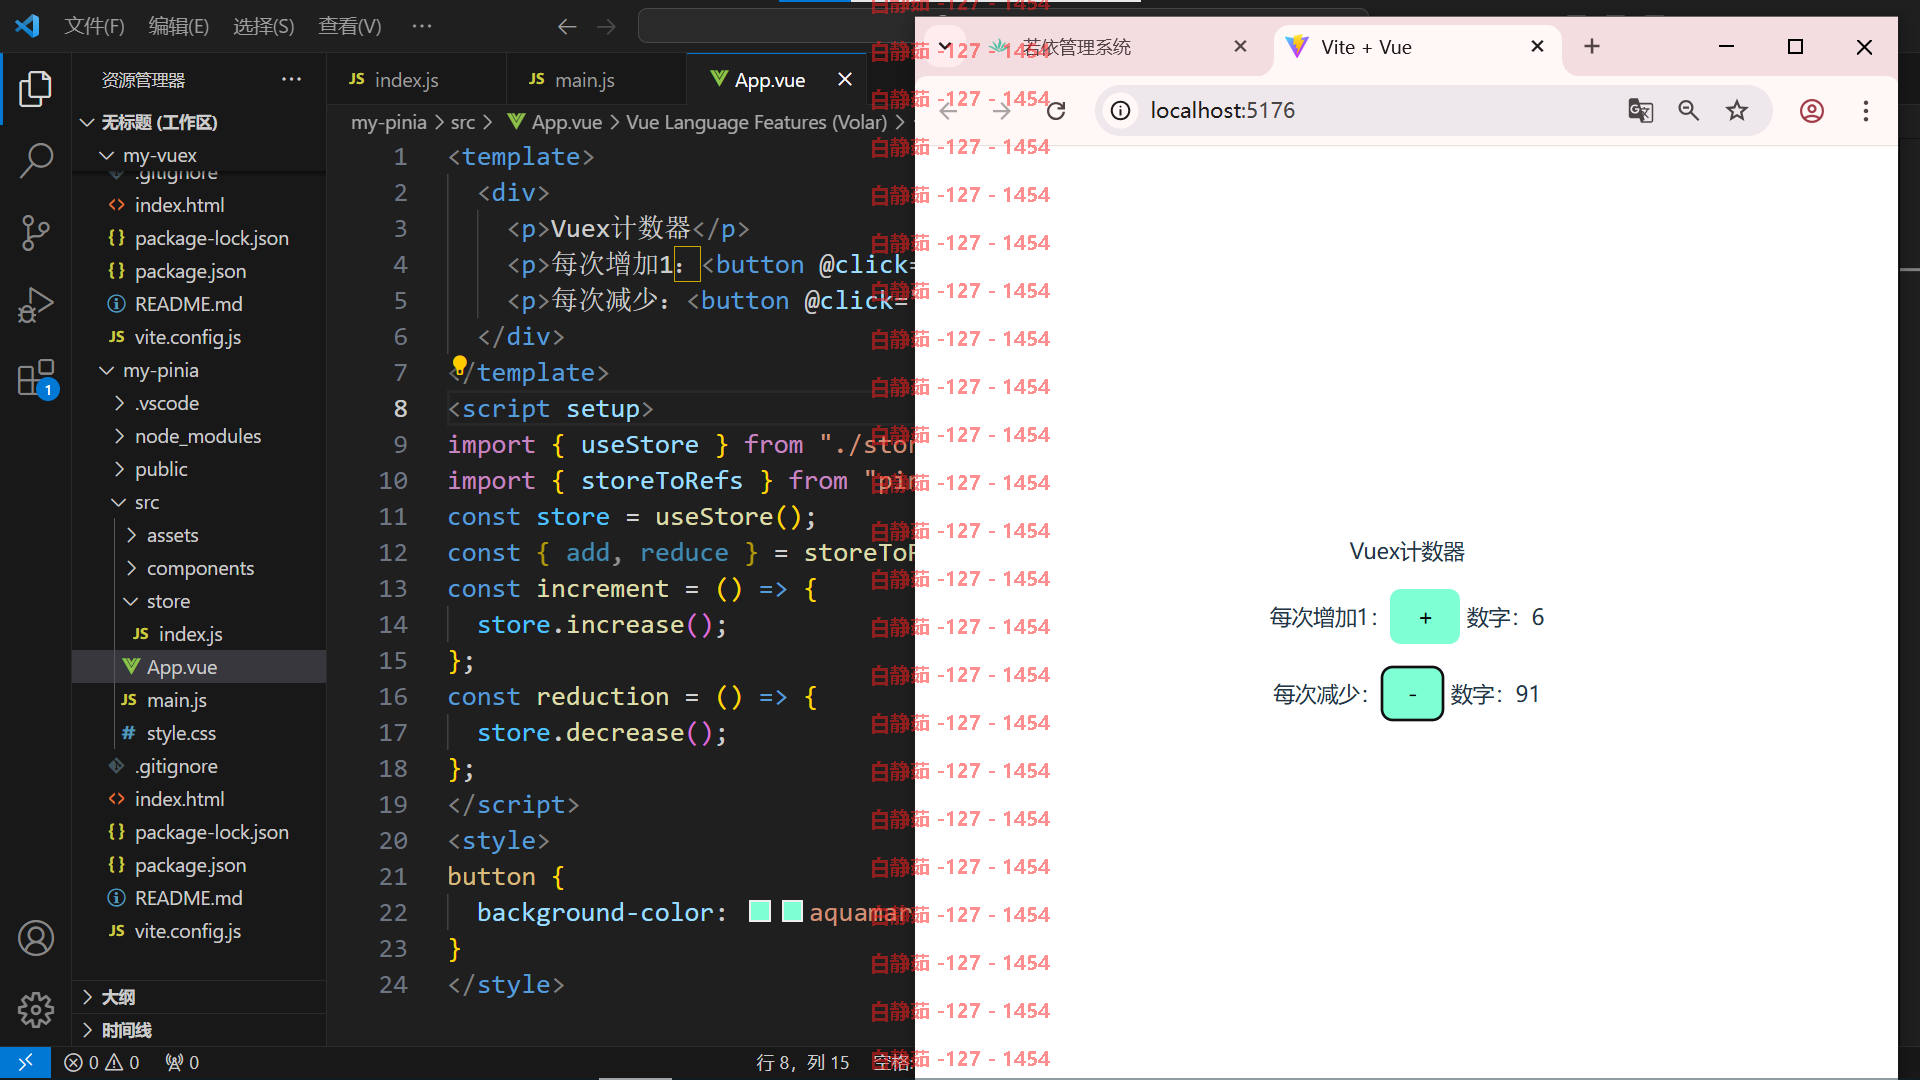Open the 文件(F) menu

click(x=94, y=26)
